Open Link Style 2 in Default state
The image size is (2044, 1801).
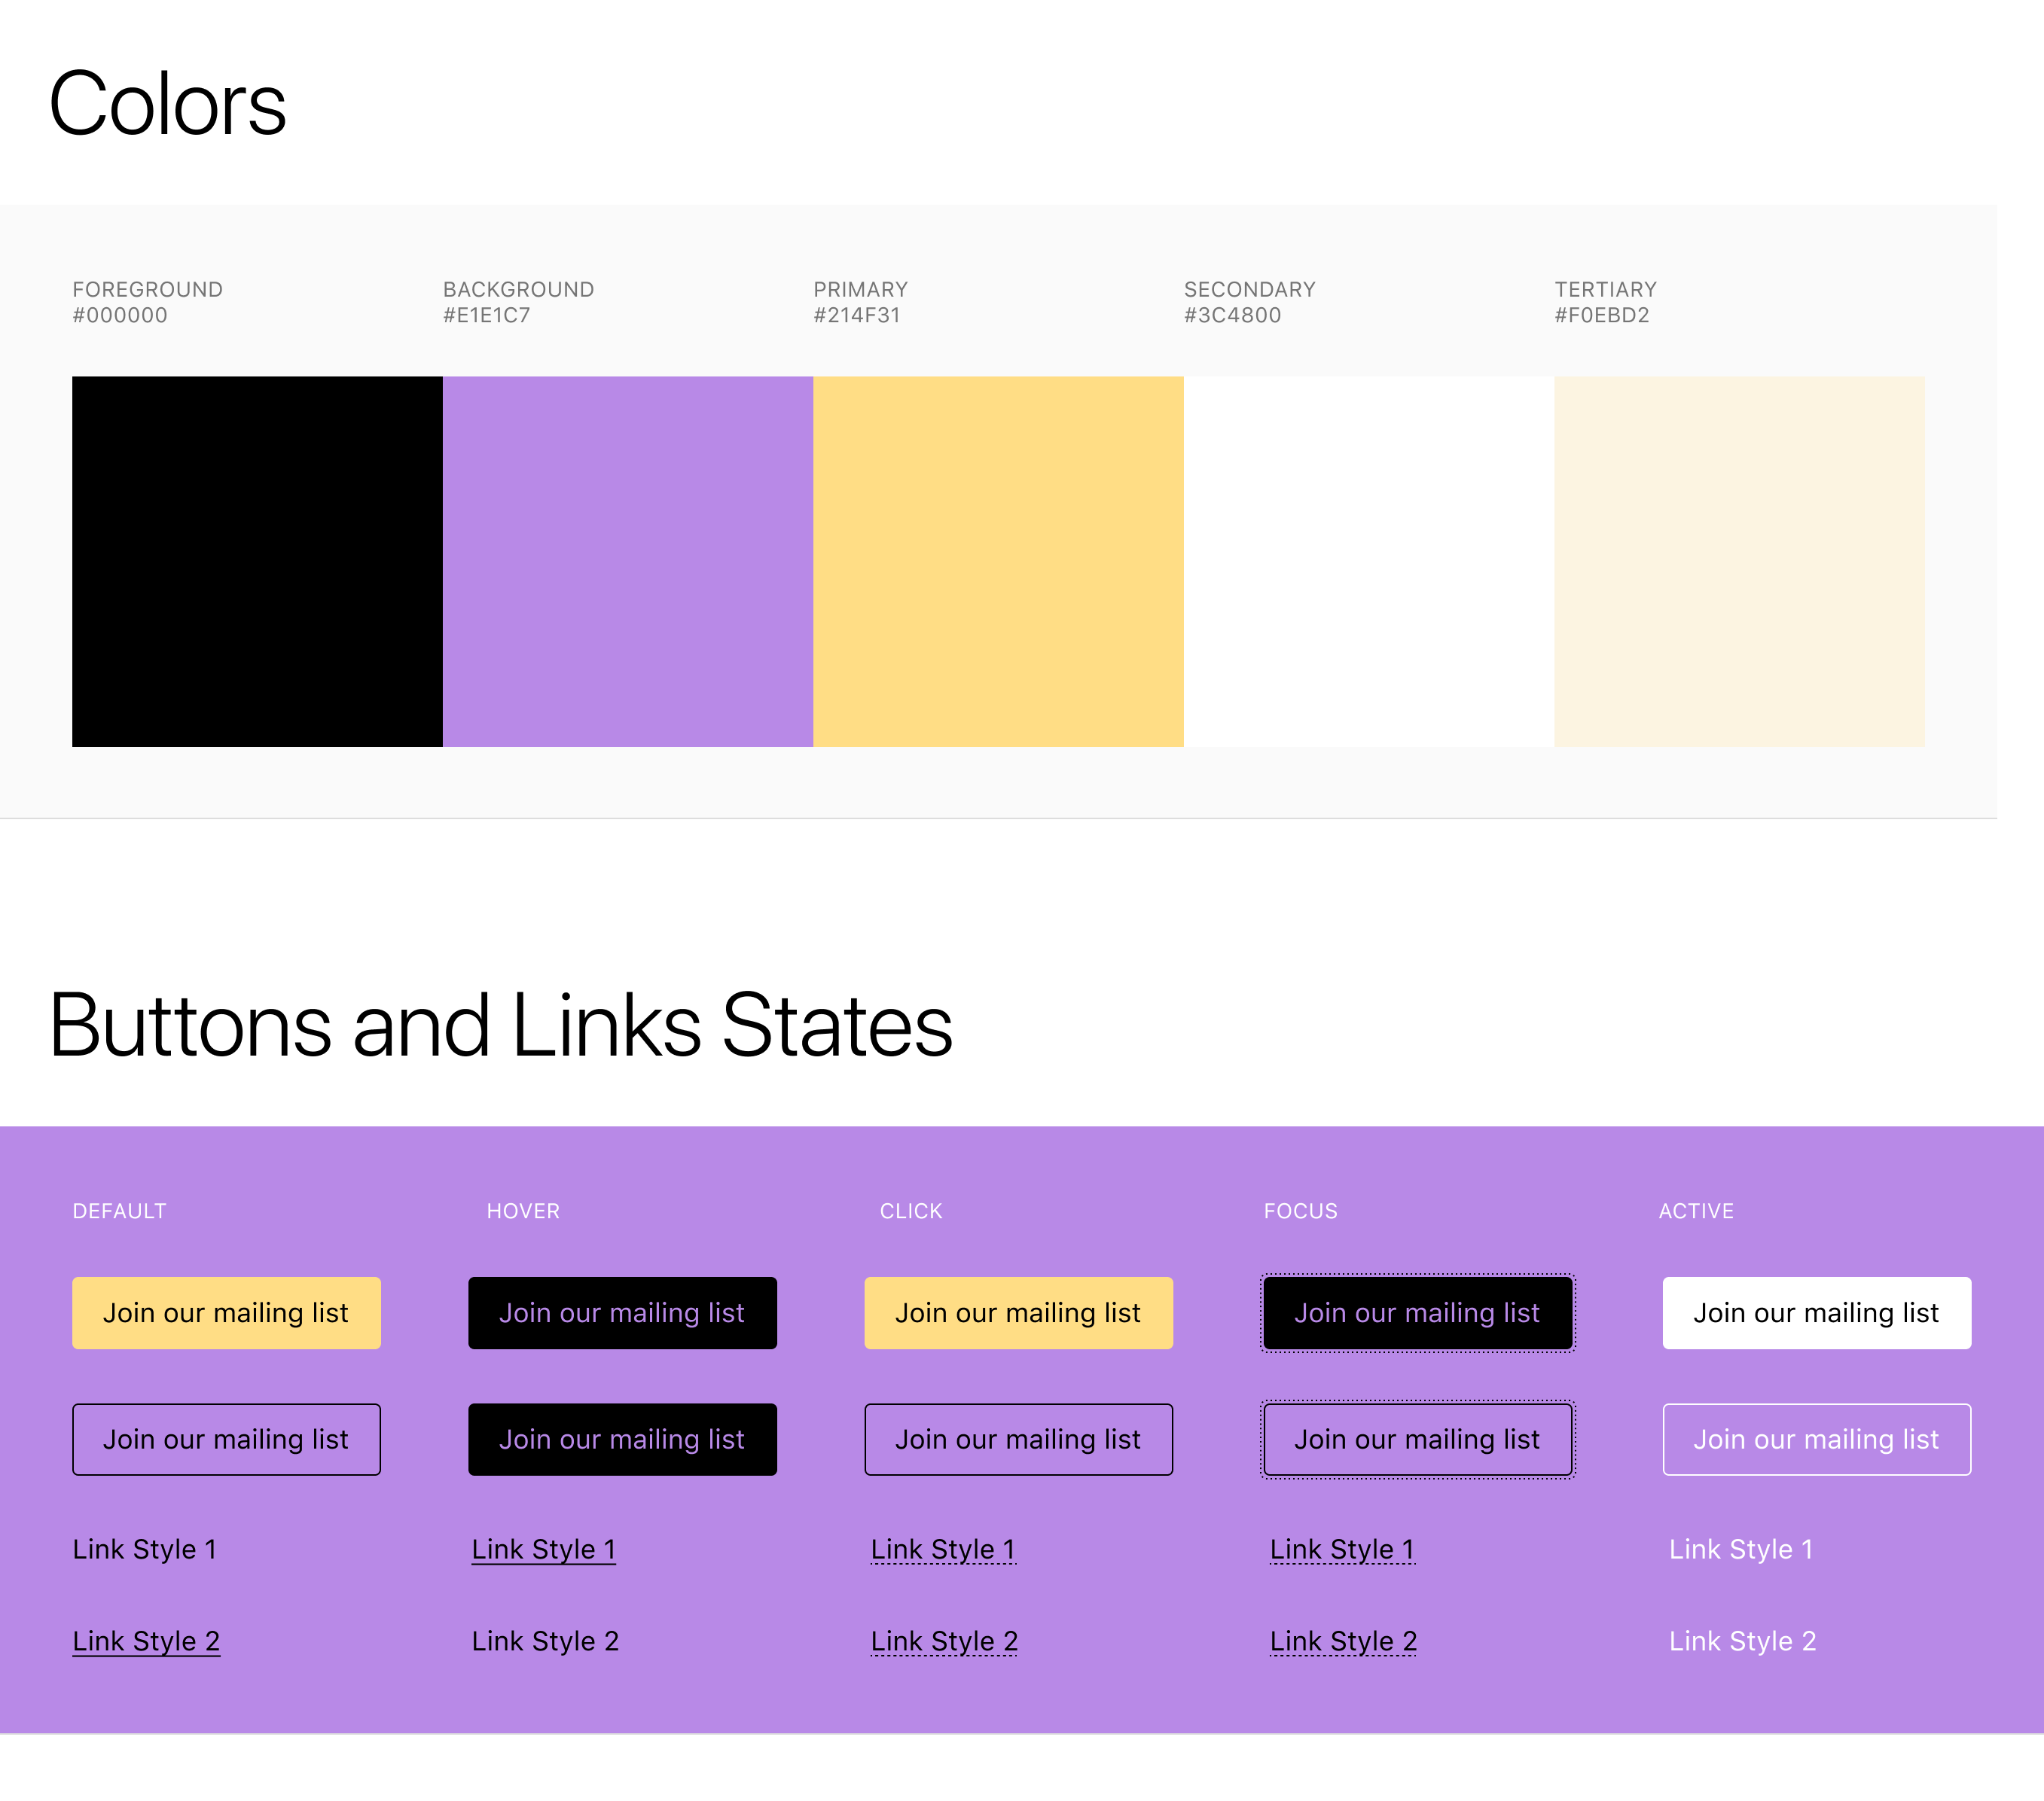tap(146, 1640)
